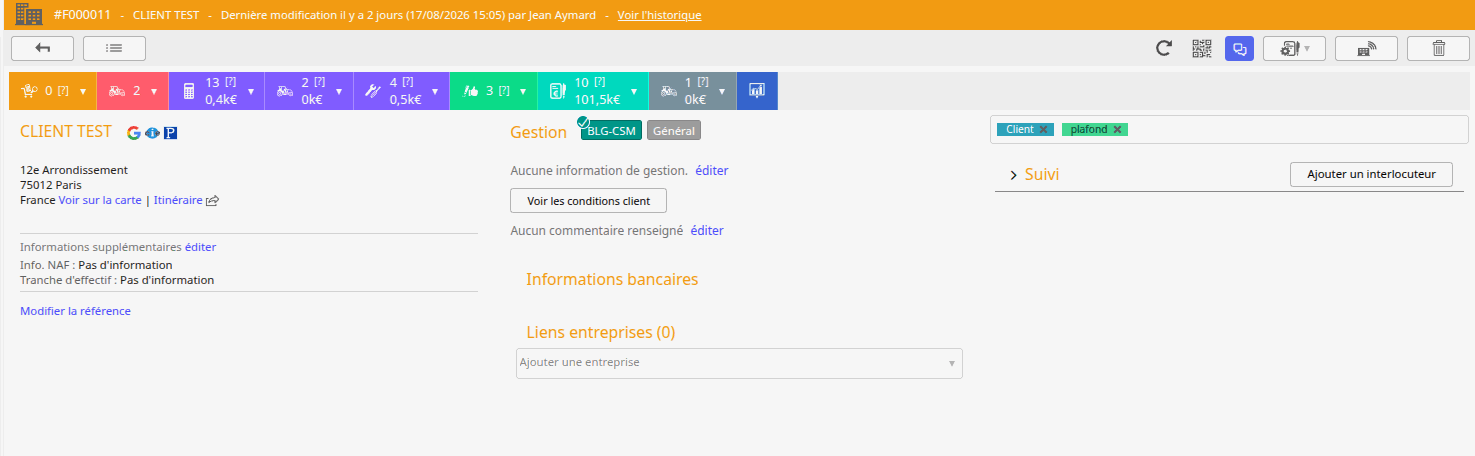Expand the 10 / 101,5k€ tab dropdown arrow
Screen dimensions: 1475x456
(633, 91)
